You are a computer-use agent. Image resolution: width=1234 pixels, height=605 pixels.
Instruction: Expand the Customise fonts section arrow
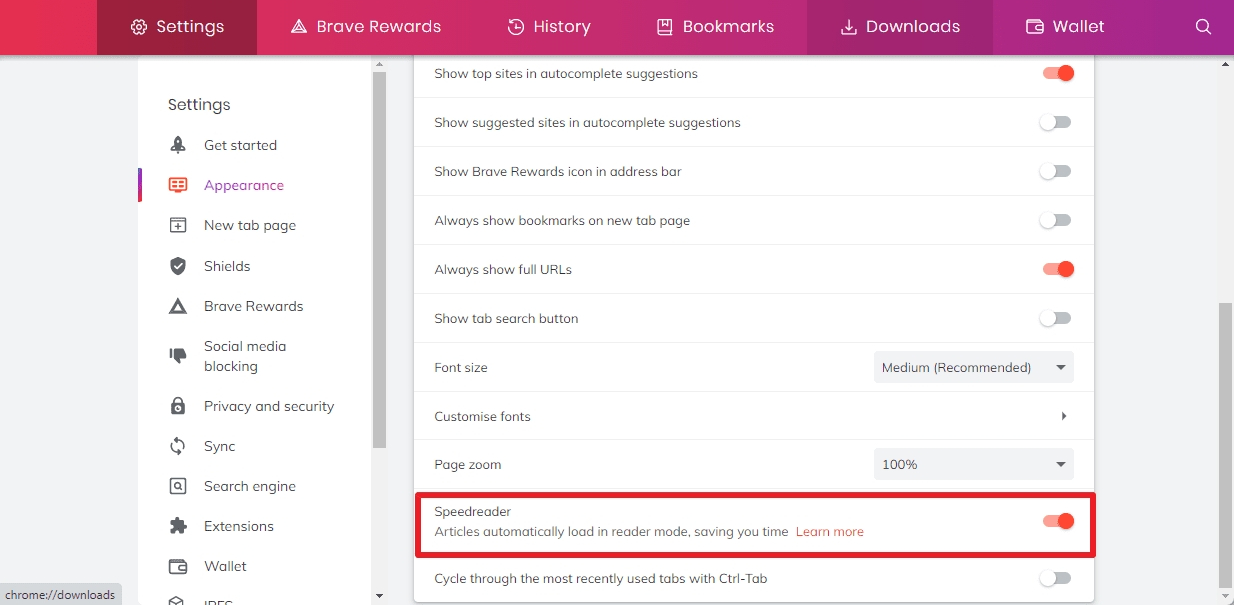pyautogui.click(x=1063, y=416)
